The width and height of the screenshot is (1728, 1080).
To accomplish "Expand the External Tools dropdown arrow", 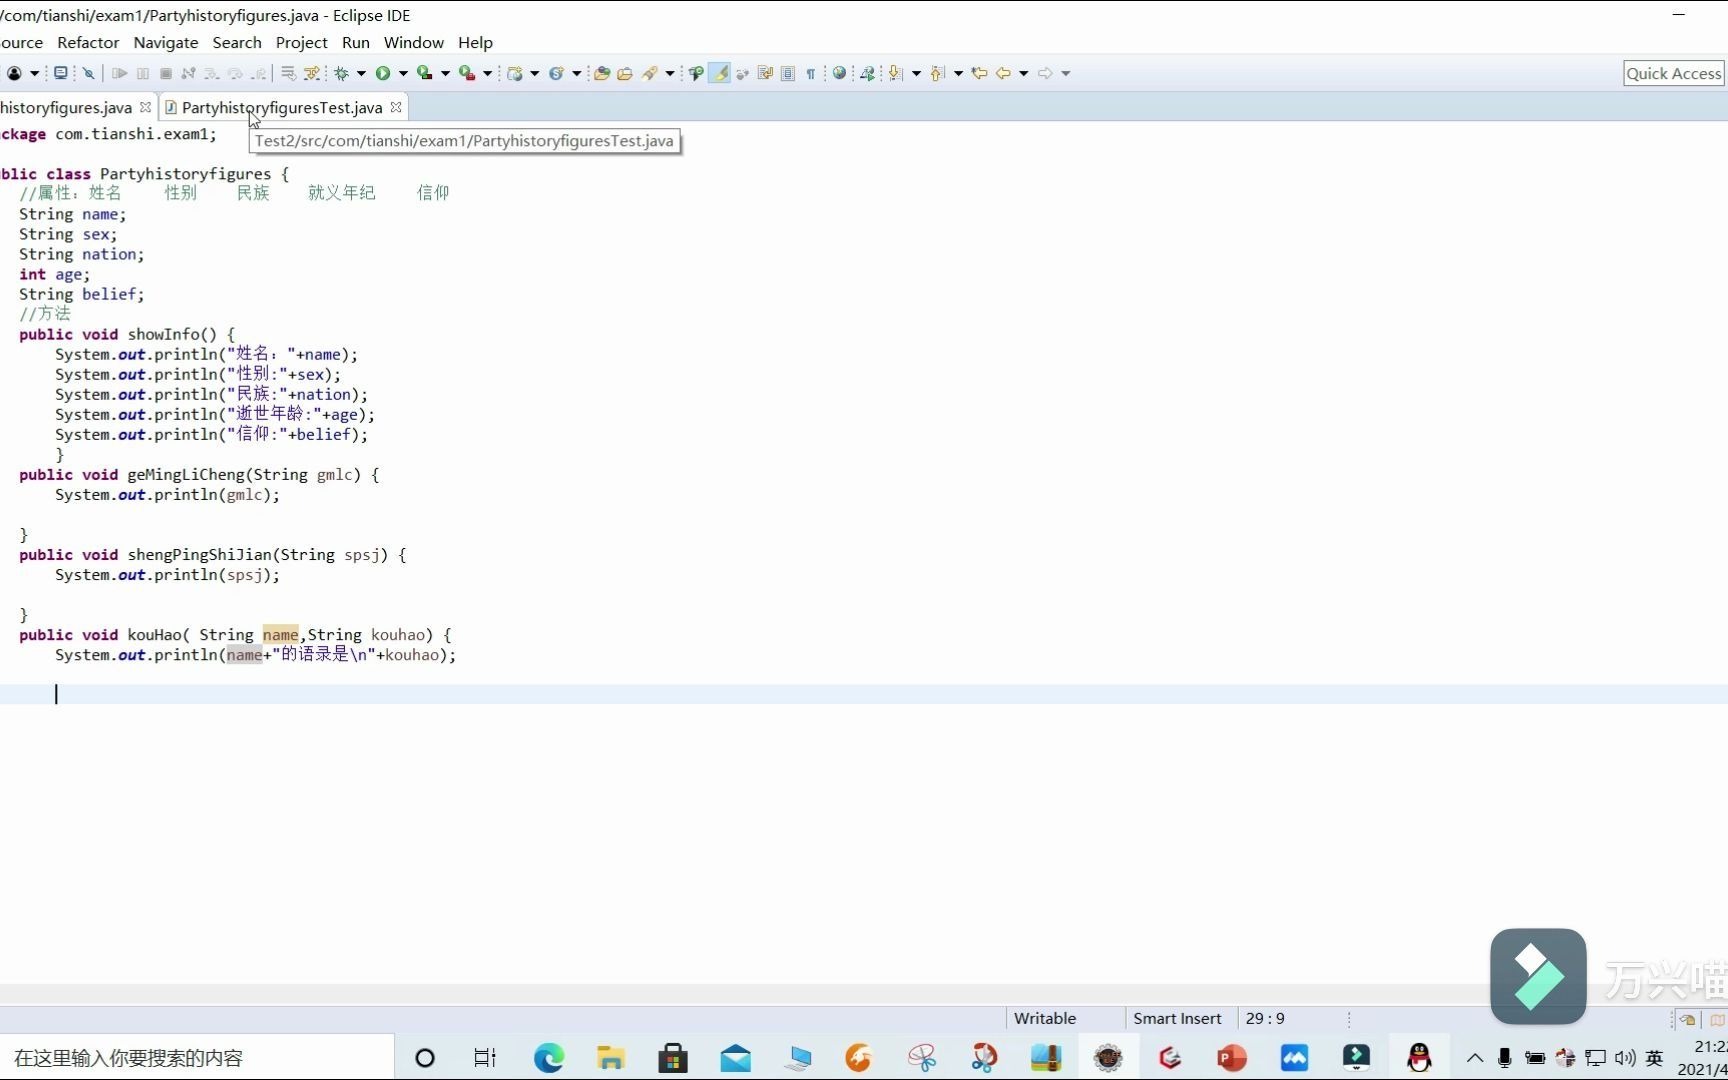I will coord(487,73).
